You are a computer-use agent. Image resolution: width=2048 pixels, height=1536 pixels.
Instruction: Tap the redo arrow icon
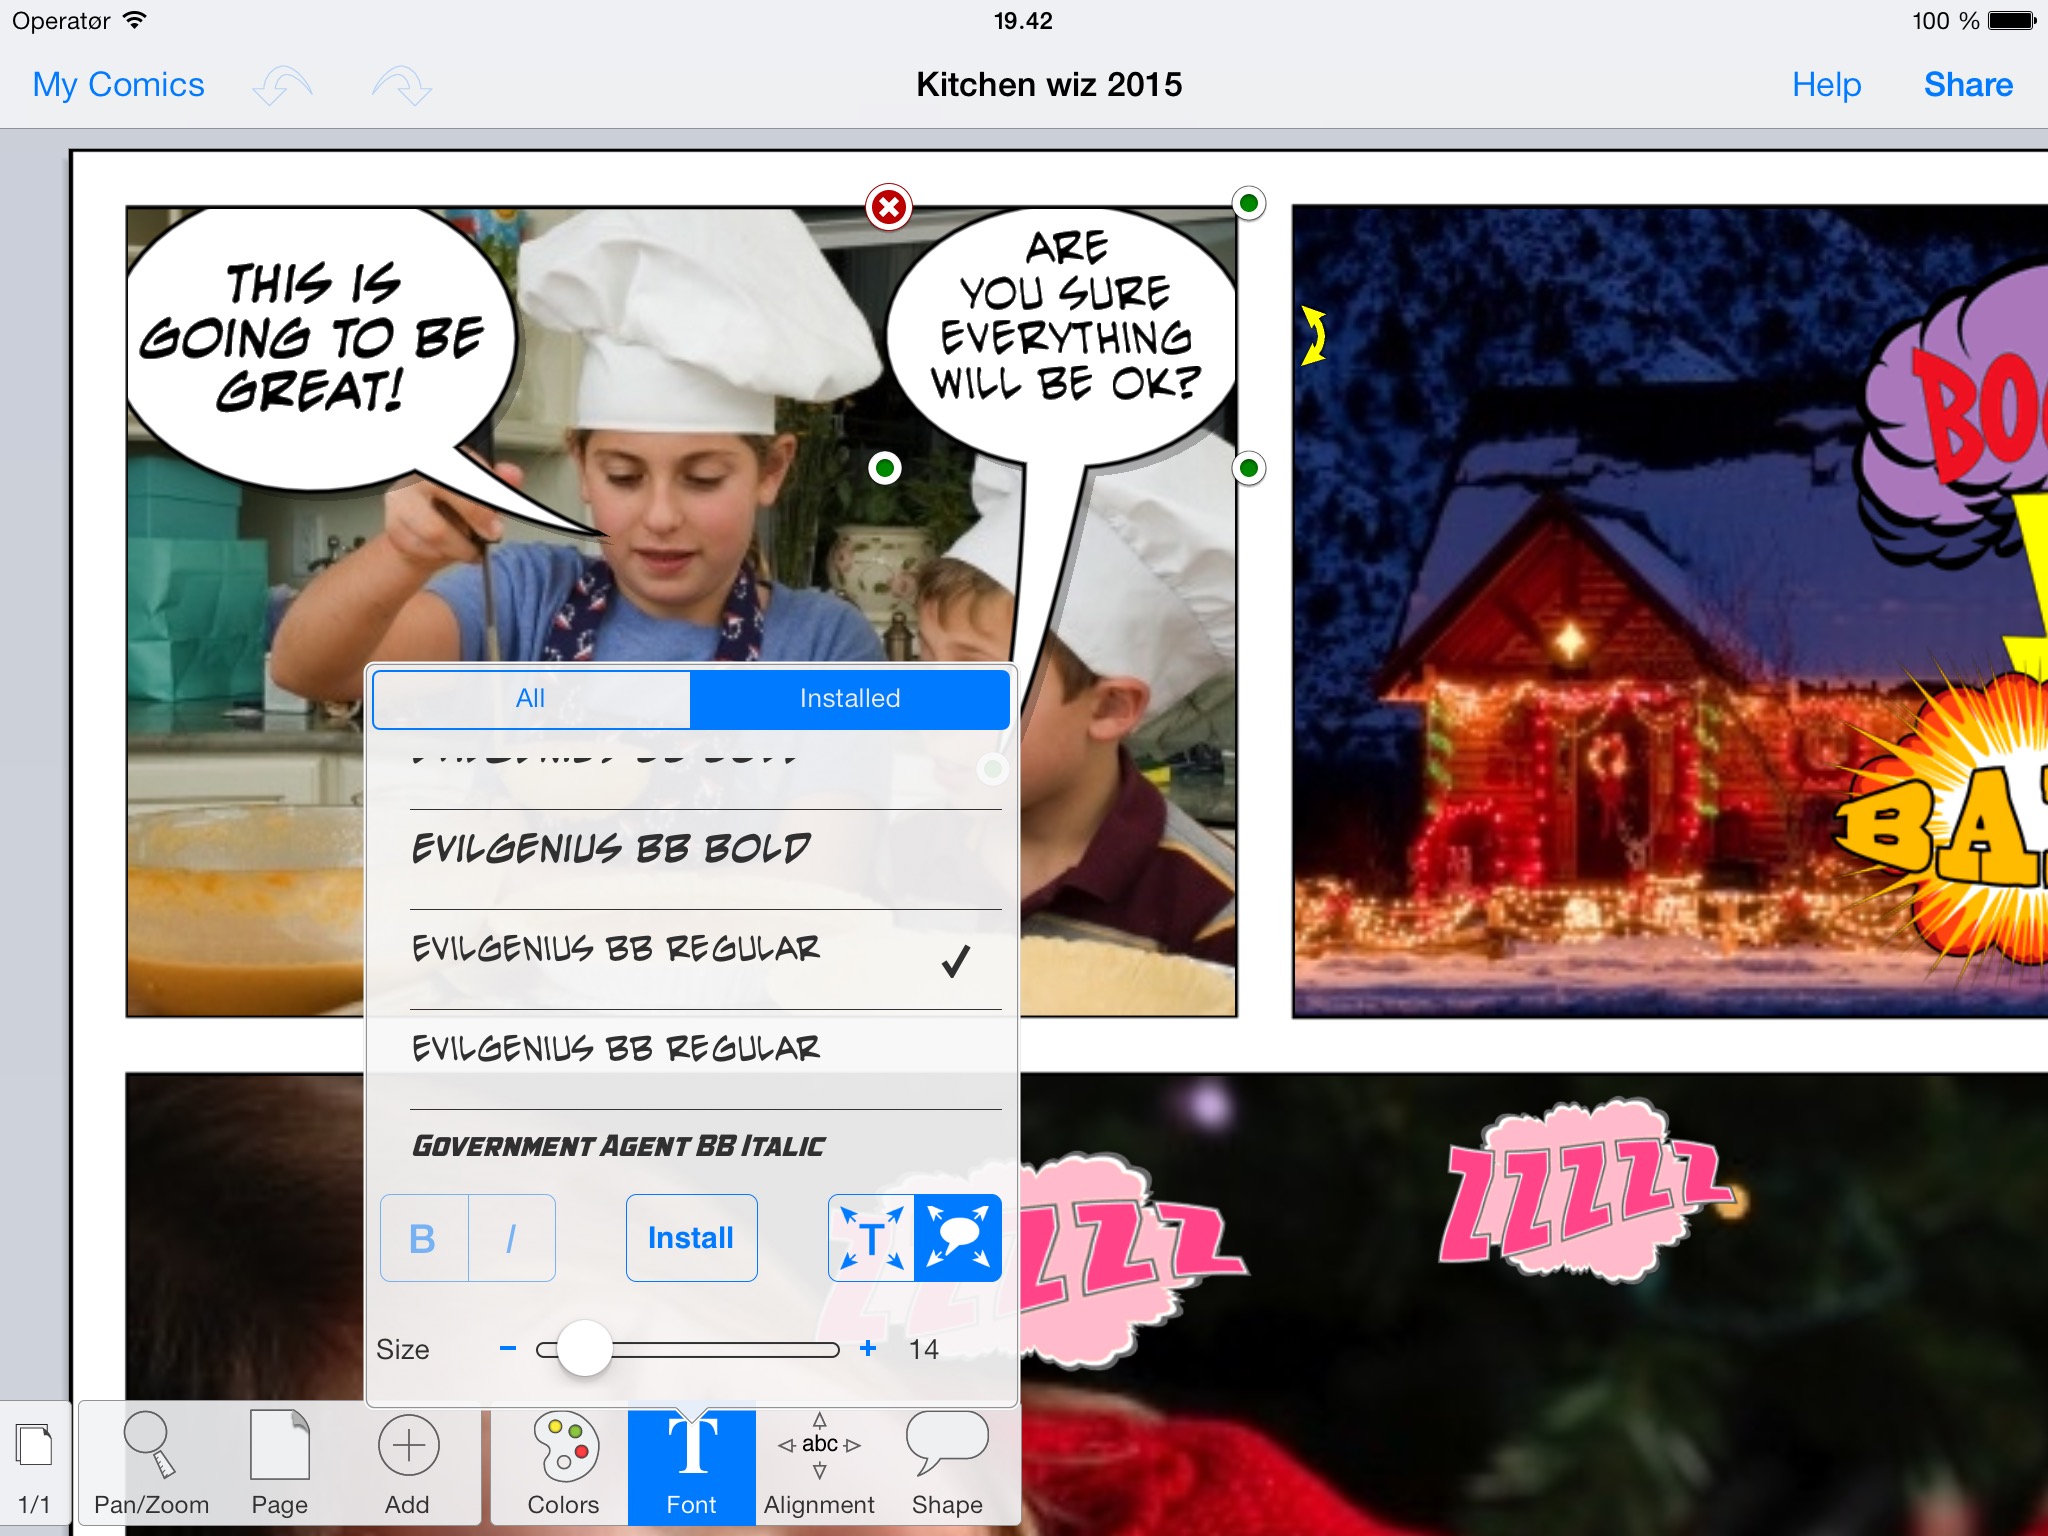[402, 86]
